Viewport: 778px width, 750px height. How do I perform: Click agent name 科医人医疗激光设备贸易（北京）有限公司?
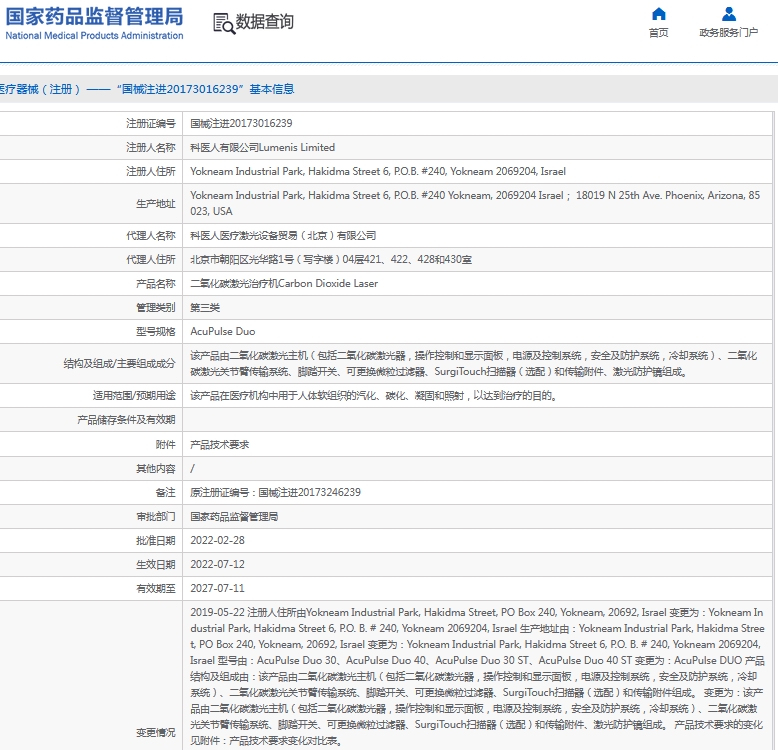[283, 236]
